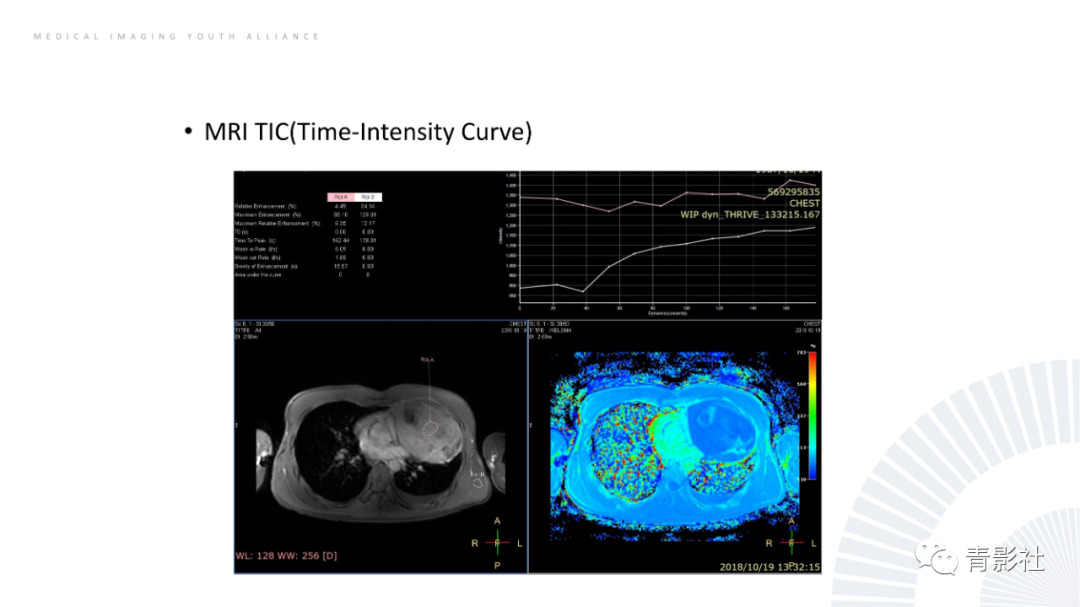Click the rainbow color scale bar

tap(812, 415)
